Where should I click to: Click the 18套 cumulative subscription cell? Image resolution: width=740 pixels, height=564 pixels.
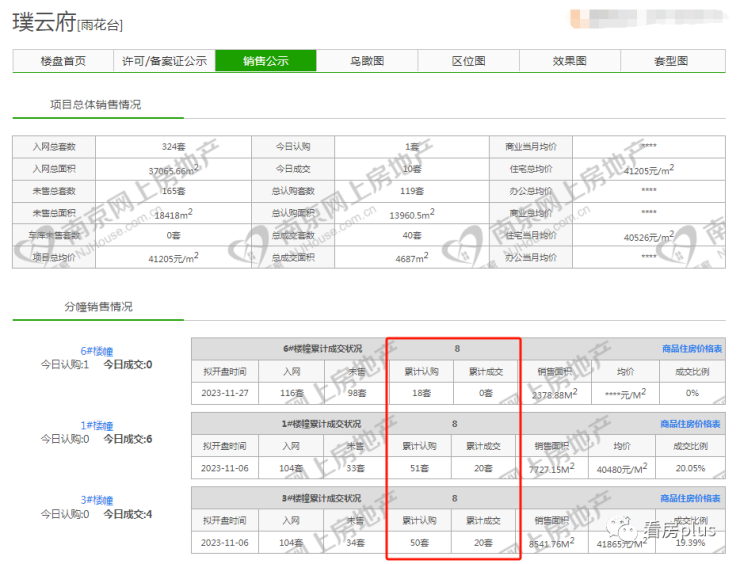(x=421, y=393)
